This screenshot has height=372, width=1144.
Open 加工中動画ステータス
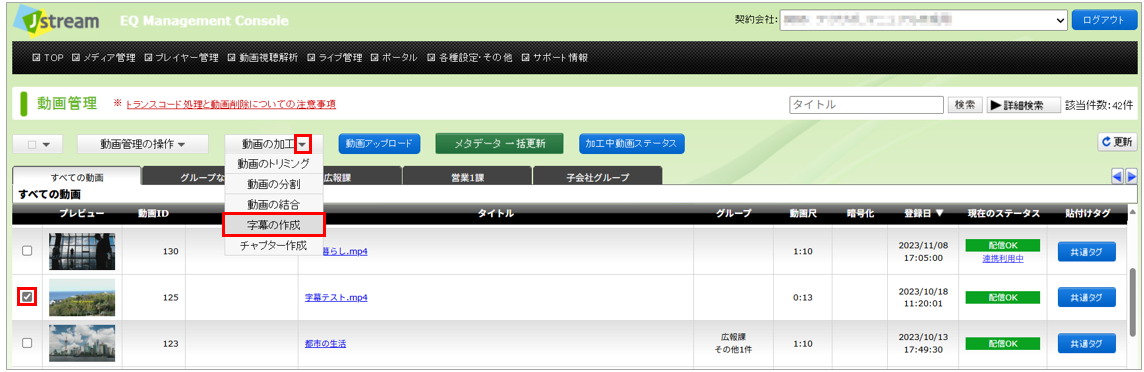(x=631, y=144)
